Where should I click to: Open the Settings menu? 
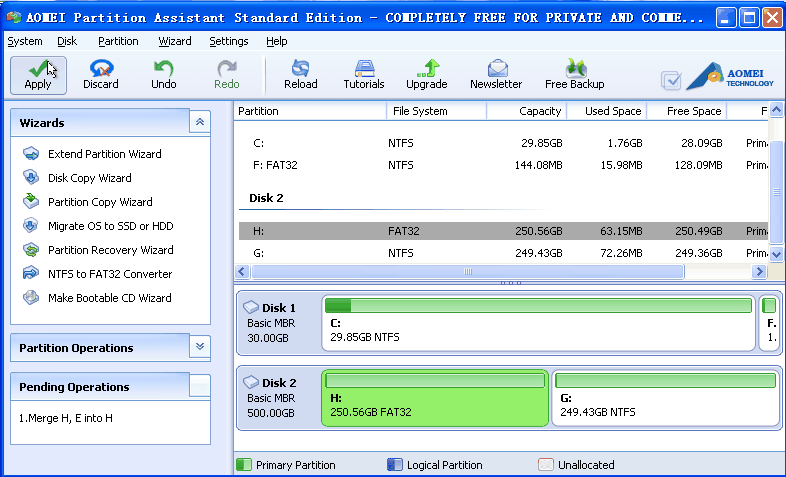(x=229, y=41)
